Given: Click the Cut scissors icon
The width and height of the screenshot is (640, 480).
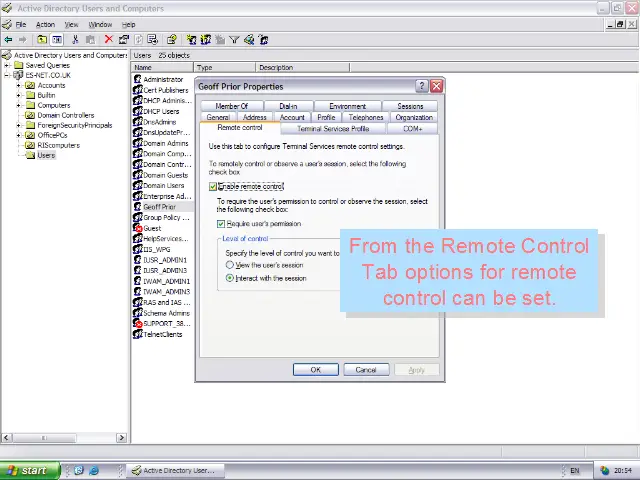Looking at the screenshot, I should coord(75,40).
